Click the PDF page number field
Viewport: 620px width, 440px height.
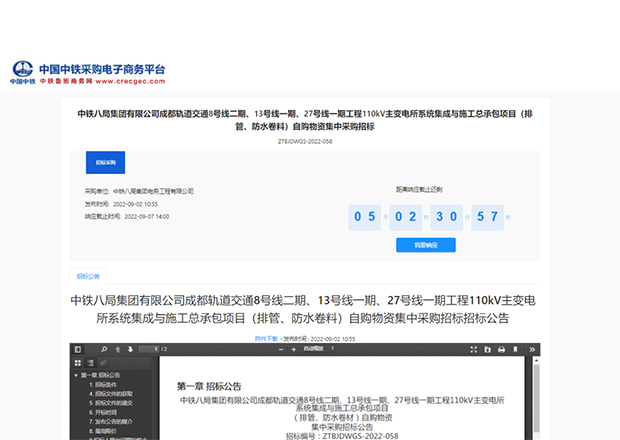point(149,349)
